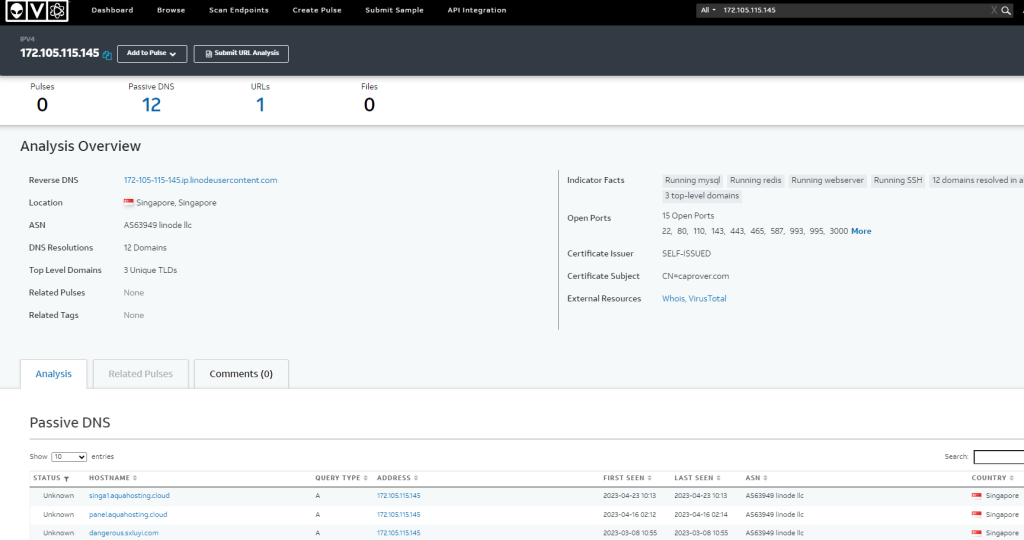Change the show entries count dropdown
This screenshot has height=540, width=1024.
pyautogui.click(x=69, y=456)
